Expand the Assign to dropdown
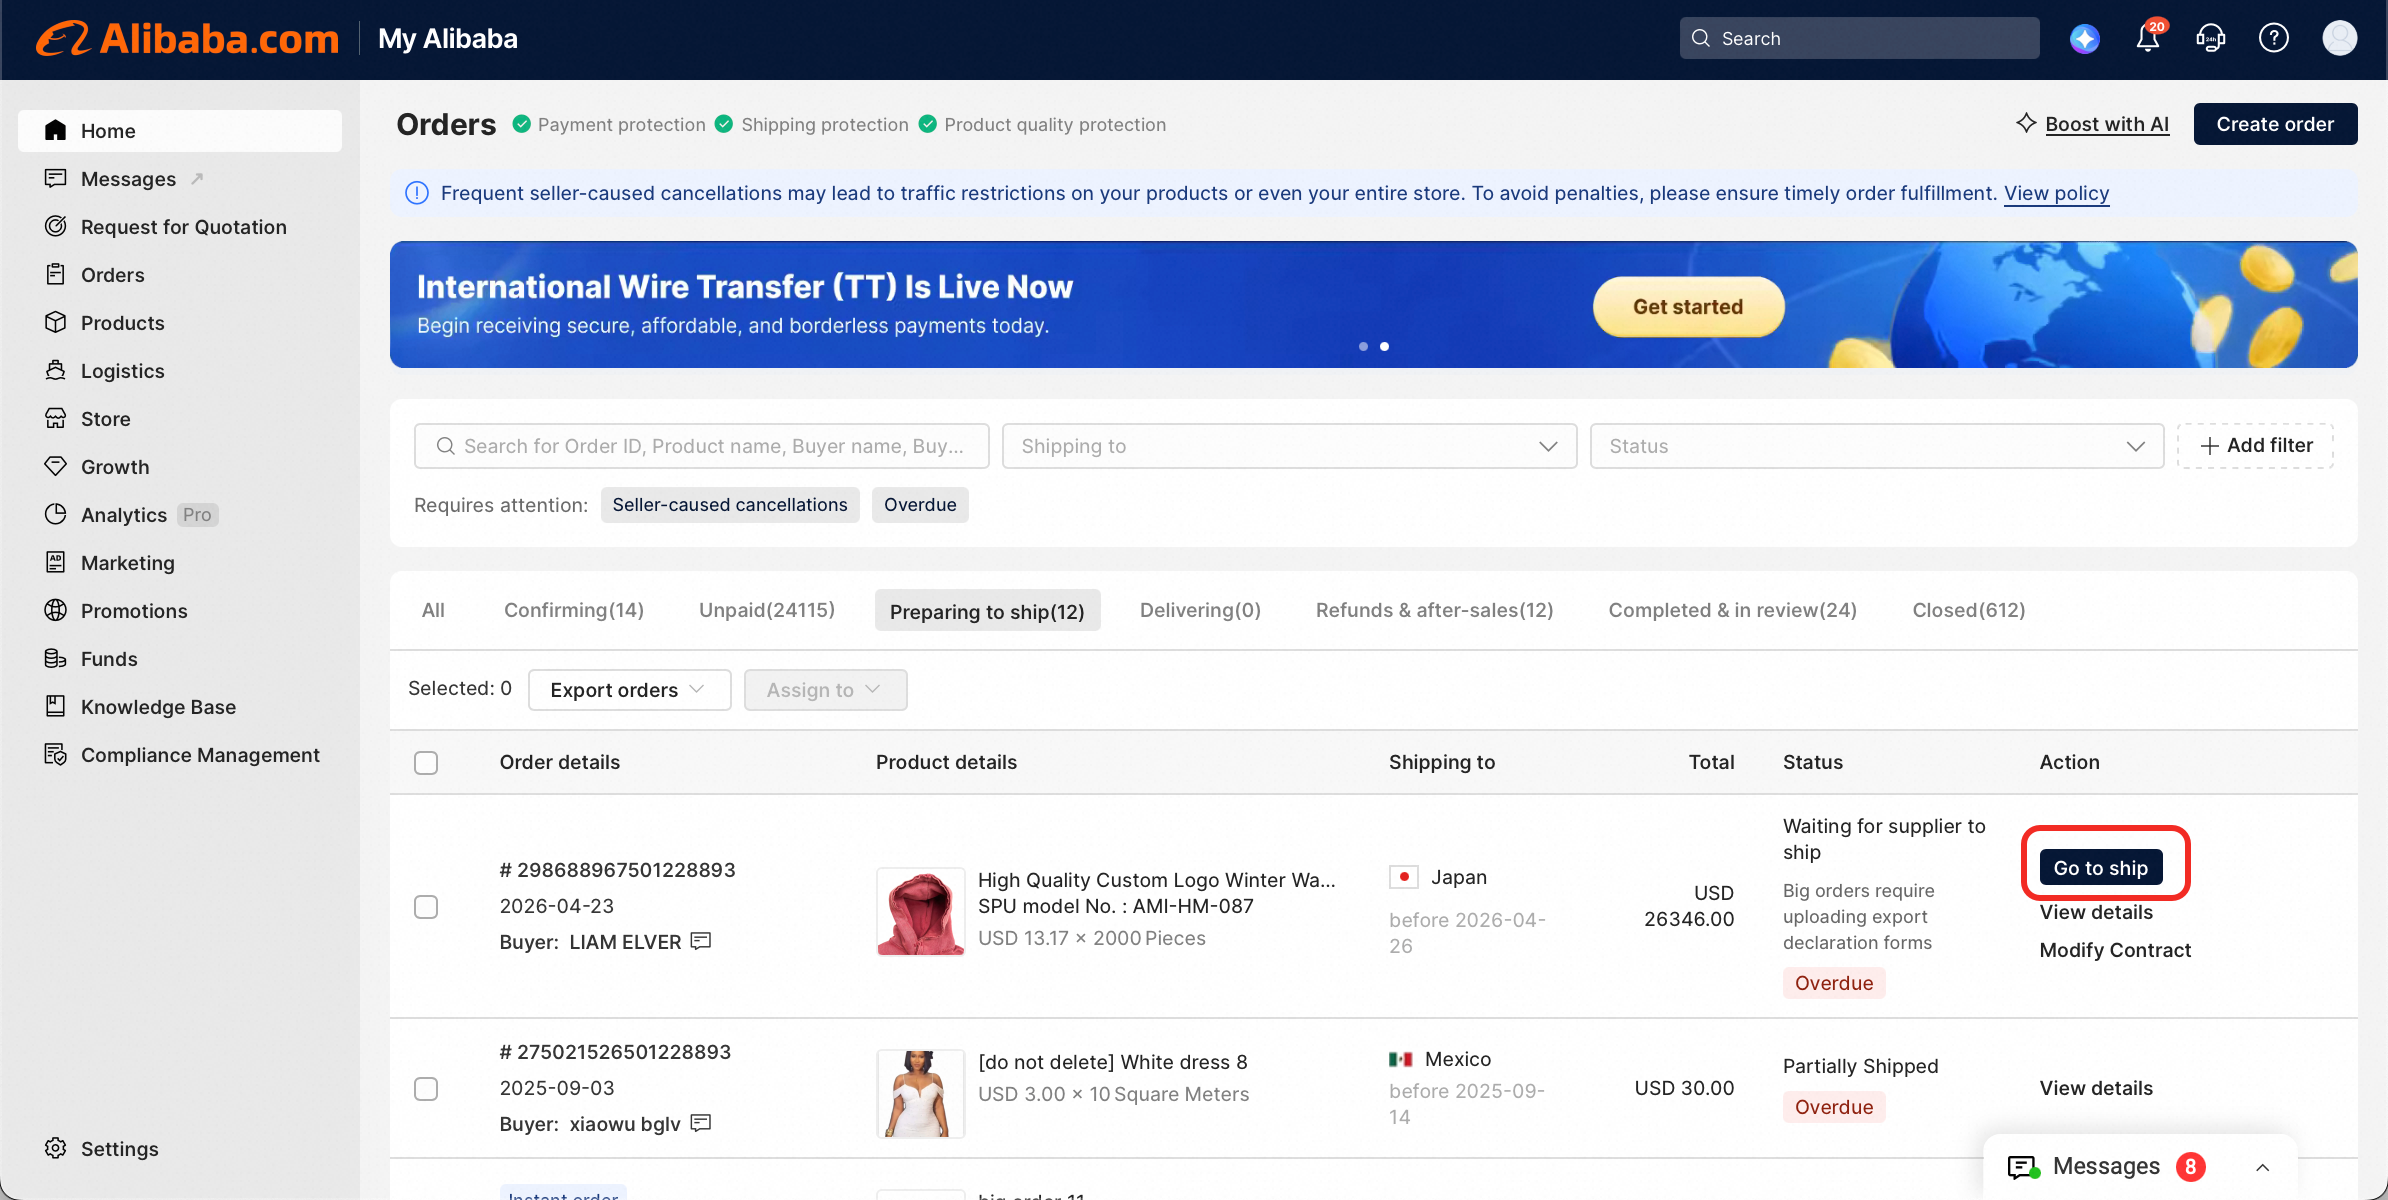The width and height of the screenshot is (2388, 1200). coord(826,690)
